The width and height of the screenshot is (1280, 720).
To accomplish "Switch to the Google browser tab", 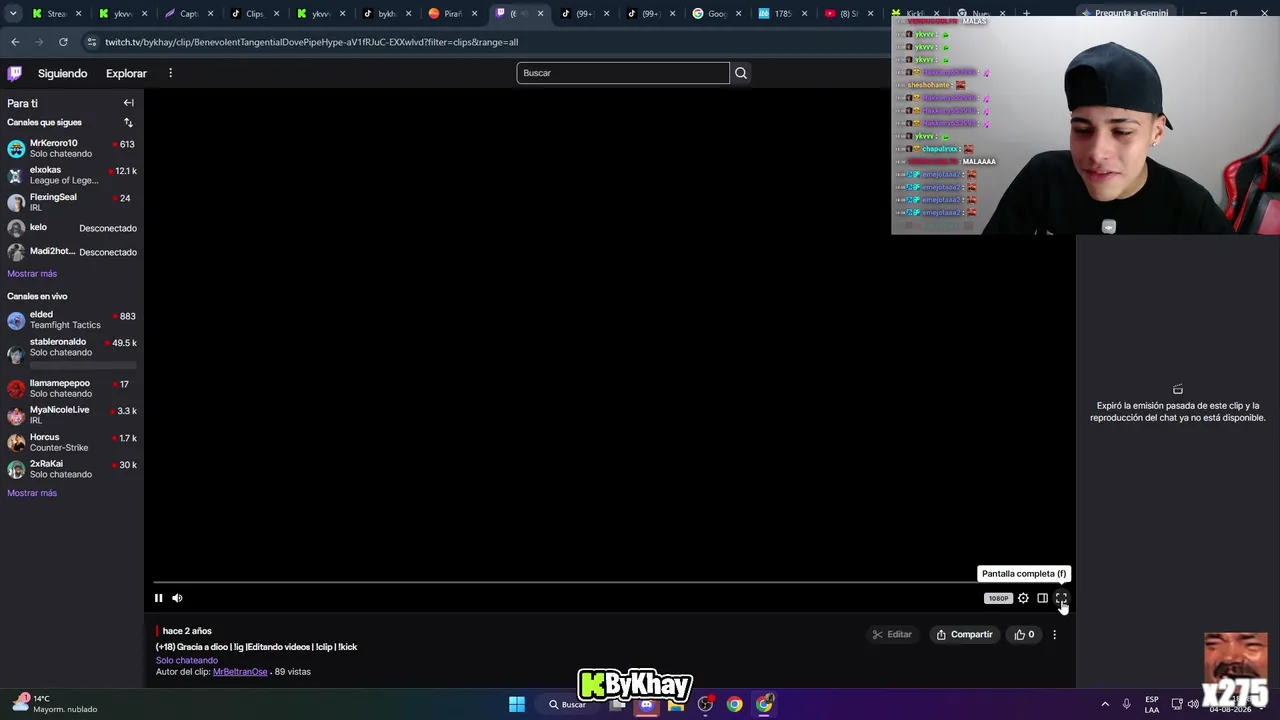I will click(x=716, y=14).
